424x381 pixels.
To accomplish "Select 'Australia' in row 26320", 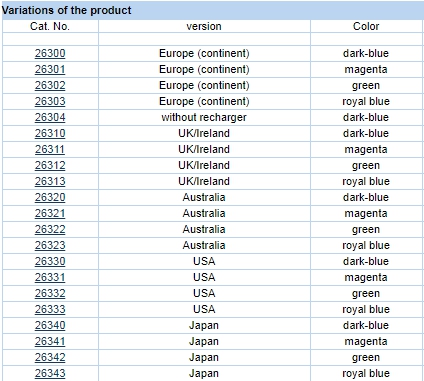I will coord(204,197).
